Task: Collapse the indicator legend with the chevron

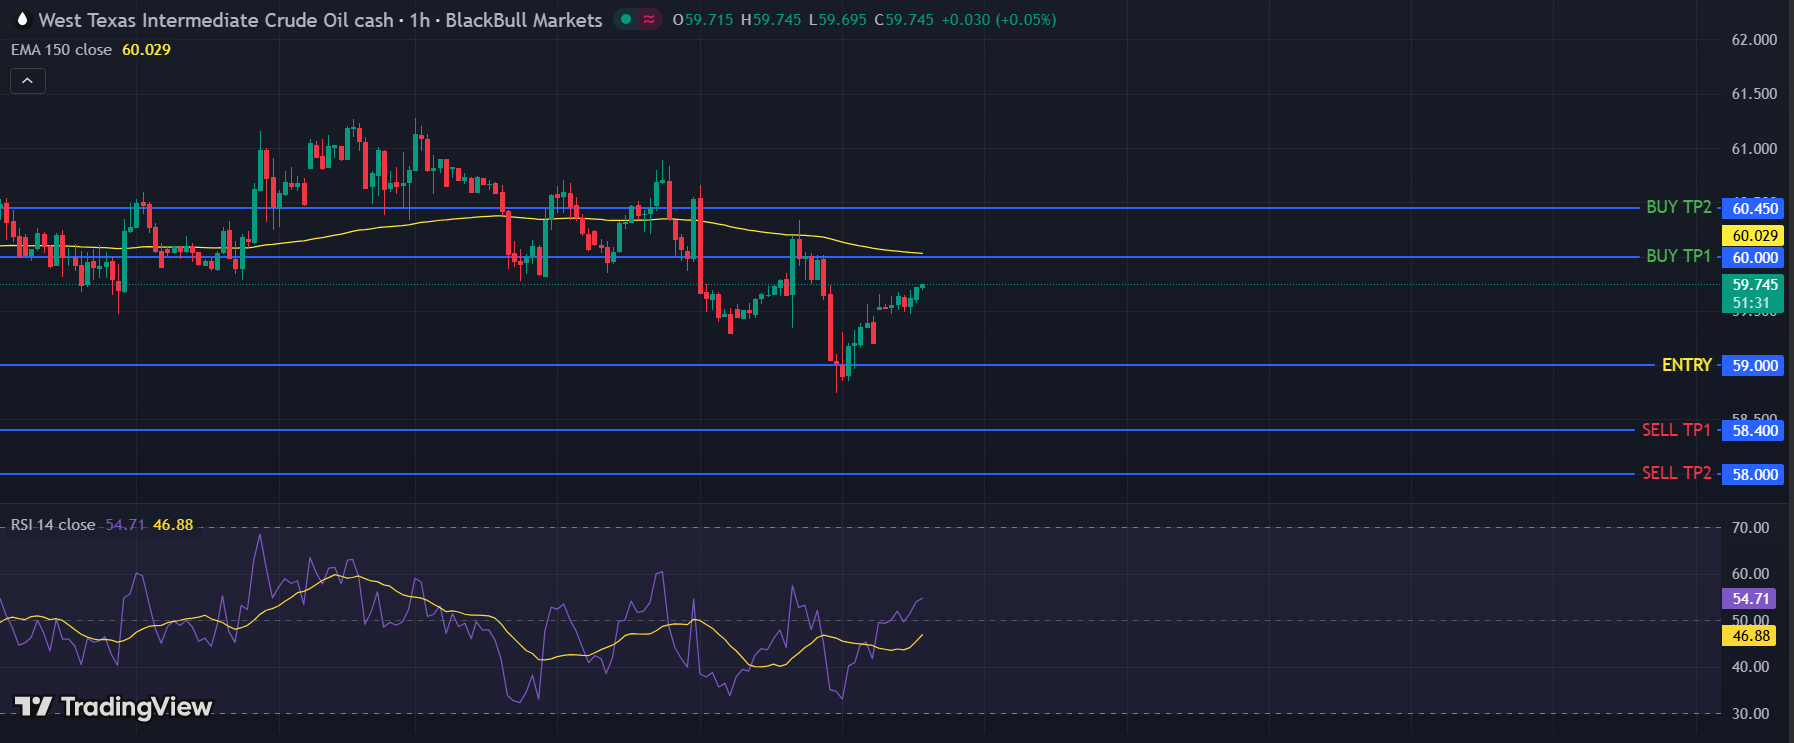Action: coord(28,81)
